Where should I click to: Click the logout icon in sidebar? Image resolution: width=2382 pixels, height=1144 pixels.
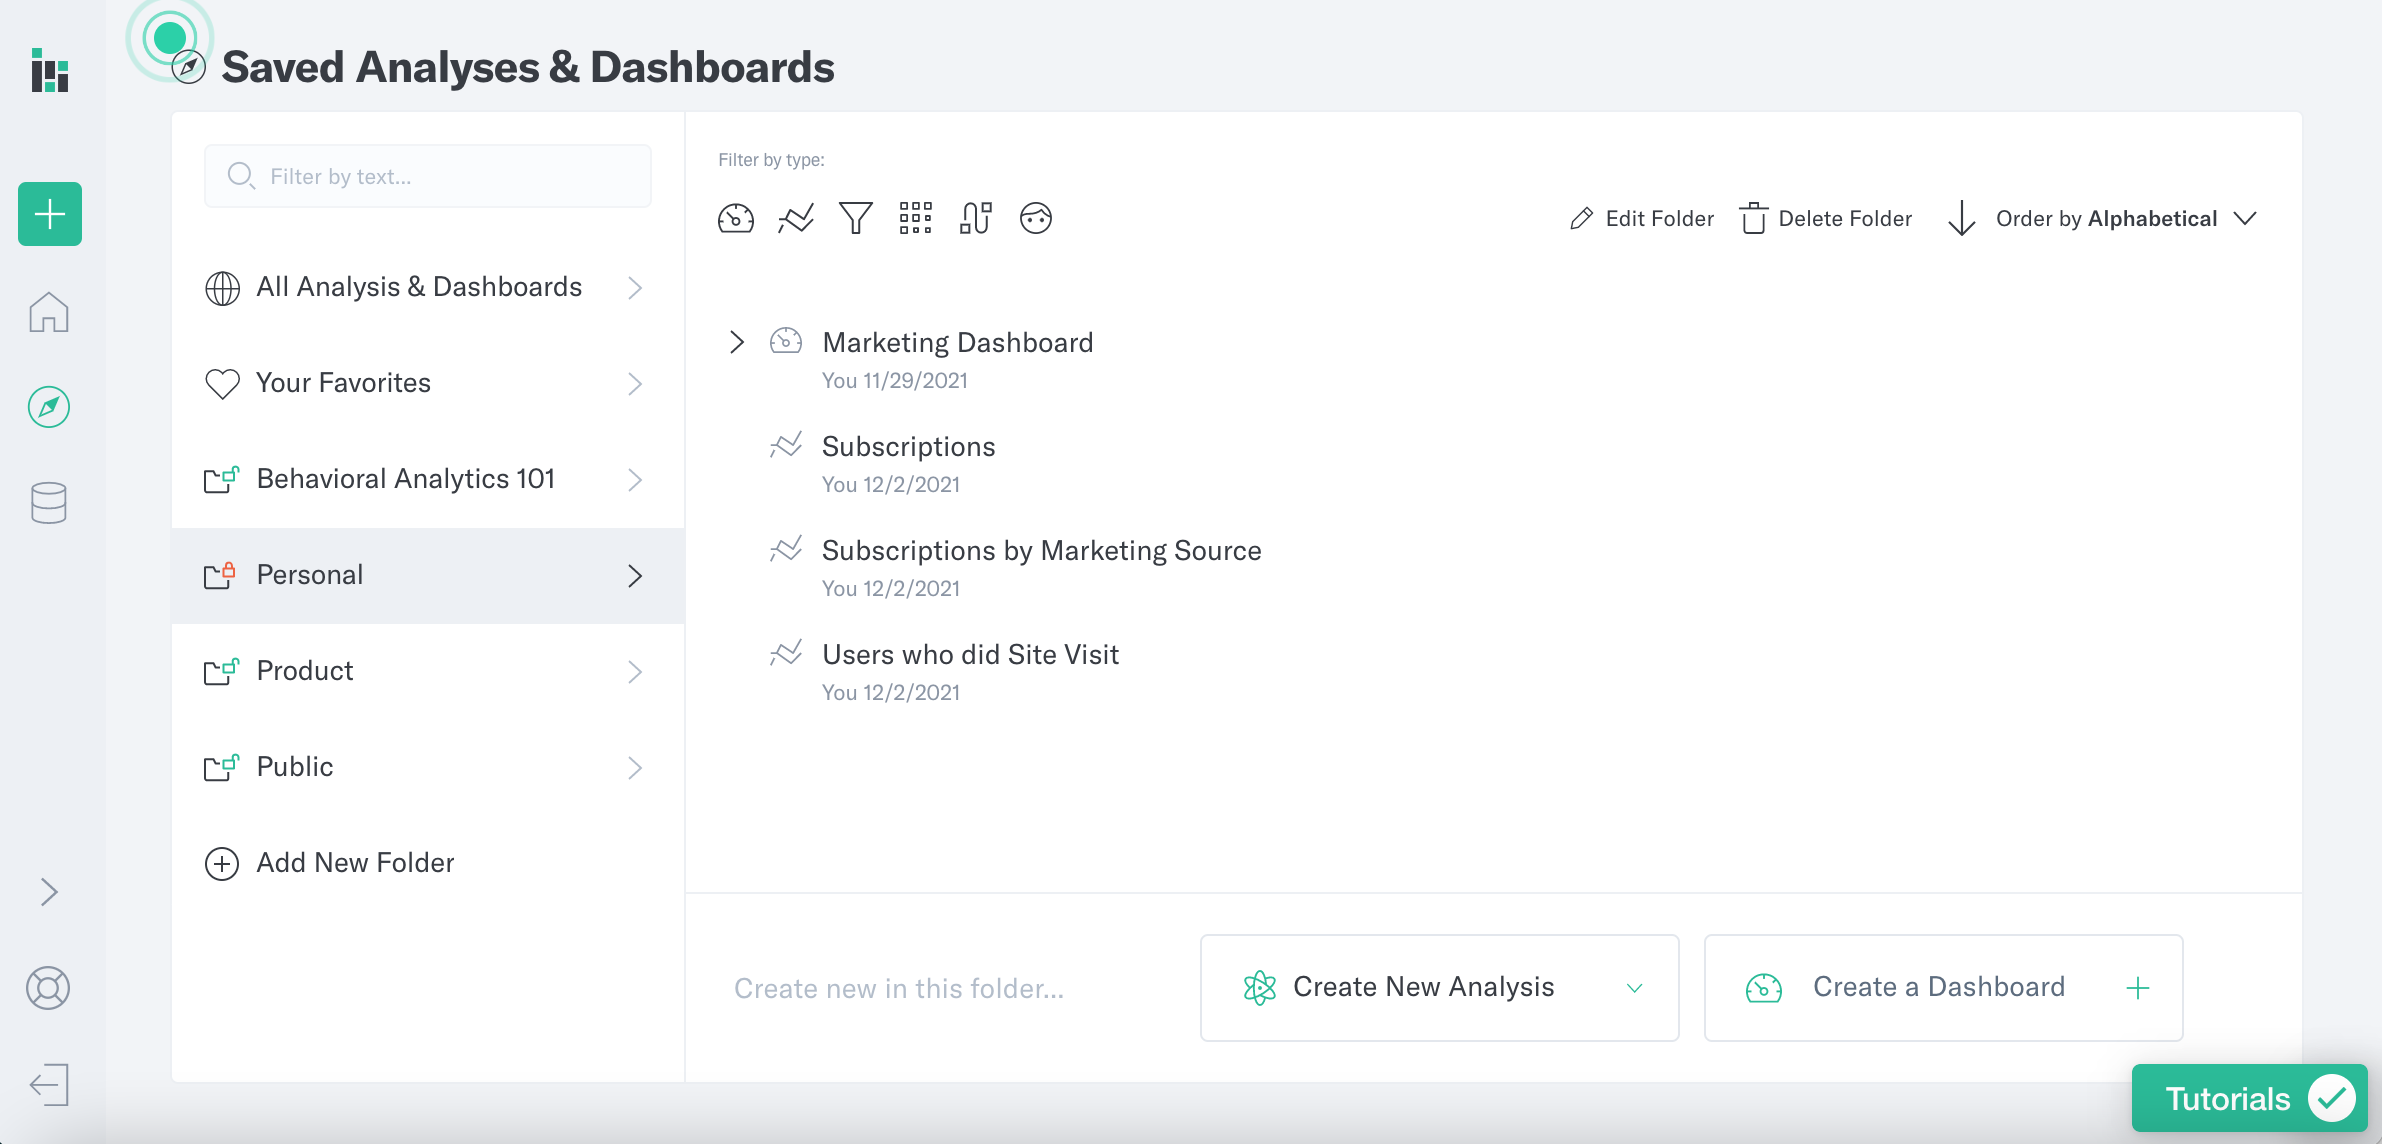49,1085
